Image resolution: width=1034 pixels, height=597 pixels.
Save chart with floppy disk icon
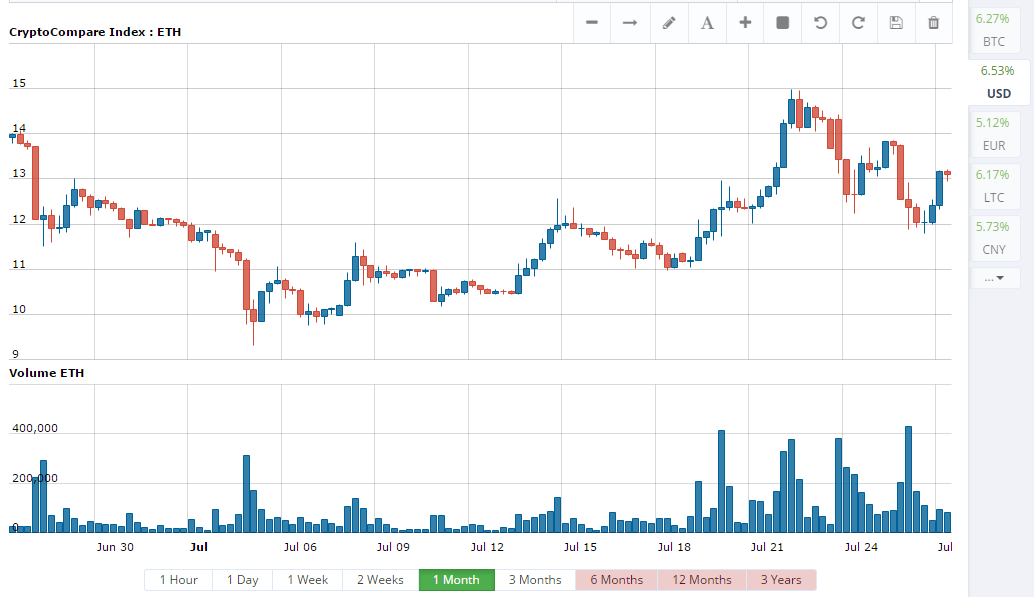tap(896, 22)
